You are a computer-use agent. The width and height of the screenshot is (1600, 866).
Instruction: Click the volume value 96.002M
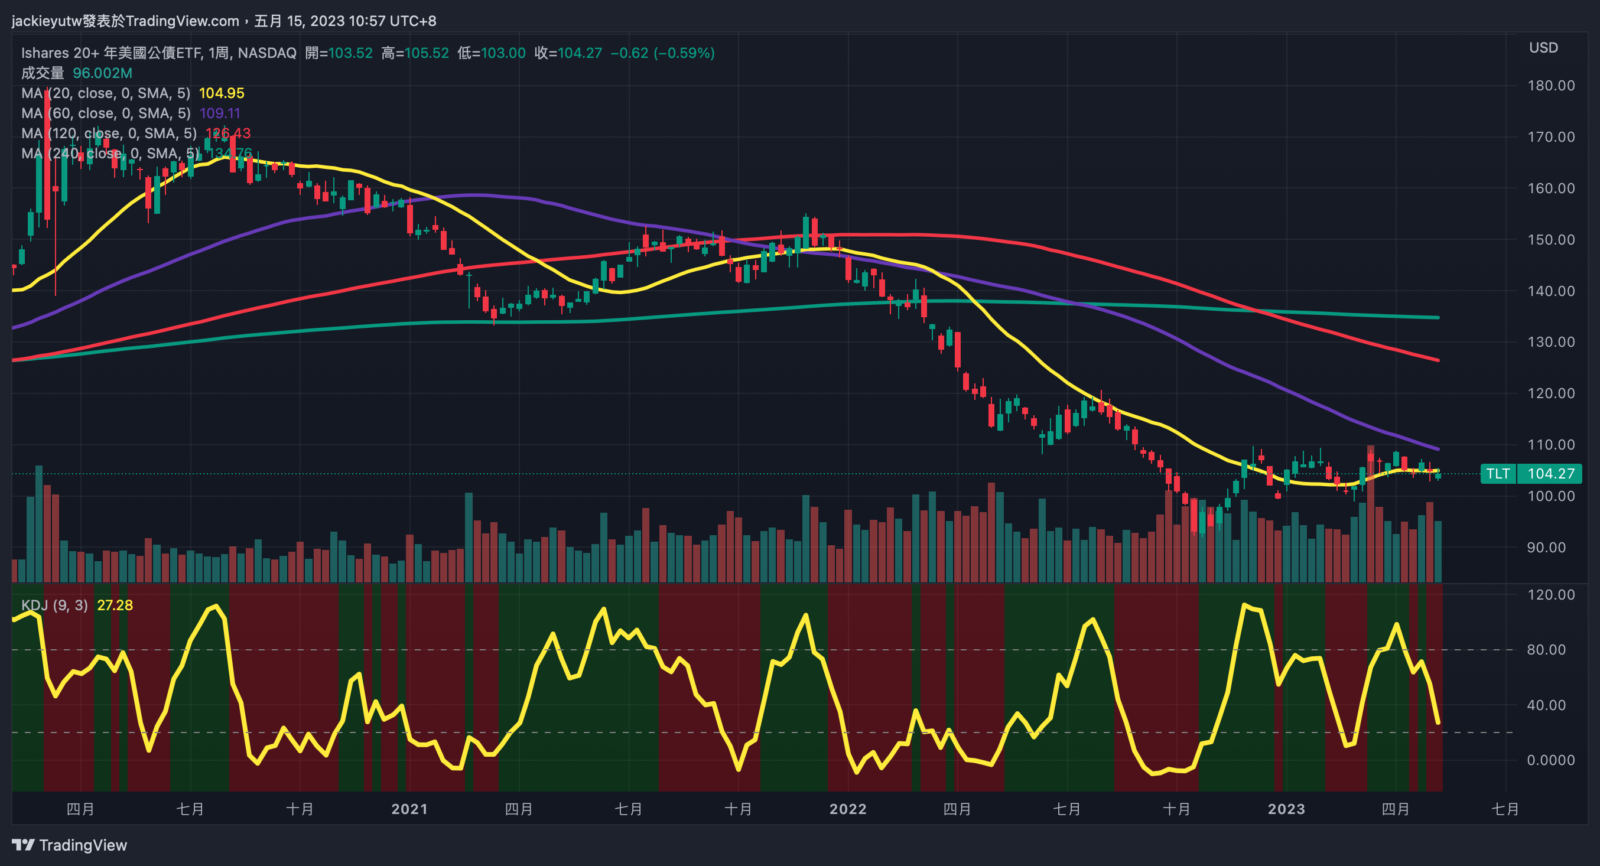click(102, 73)
